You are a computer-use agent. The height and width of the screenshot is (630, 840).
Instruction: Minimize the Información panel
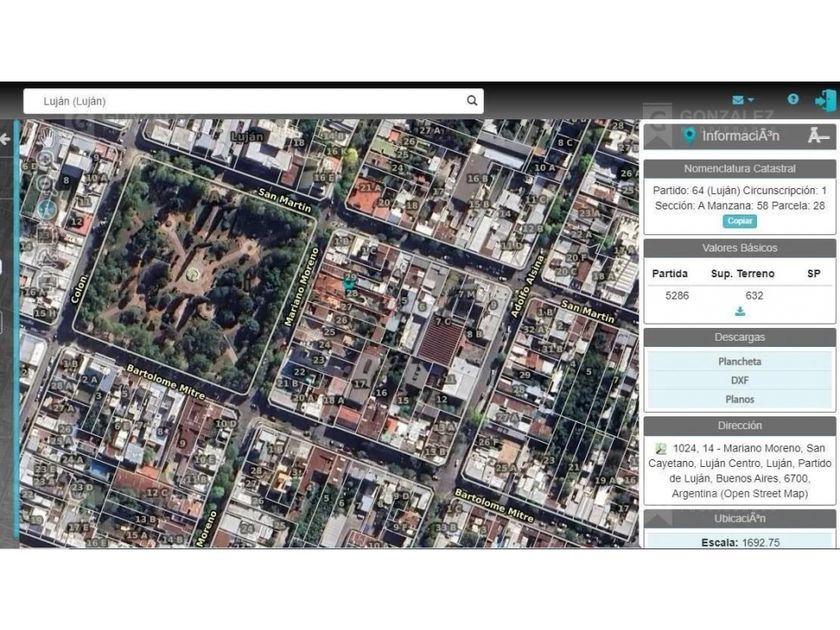(818, 136)
